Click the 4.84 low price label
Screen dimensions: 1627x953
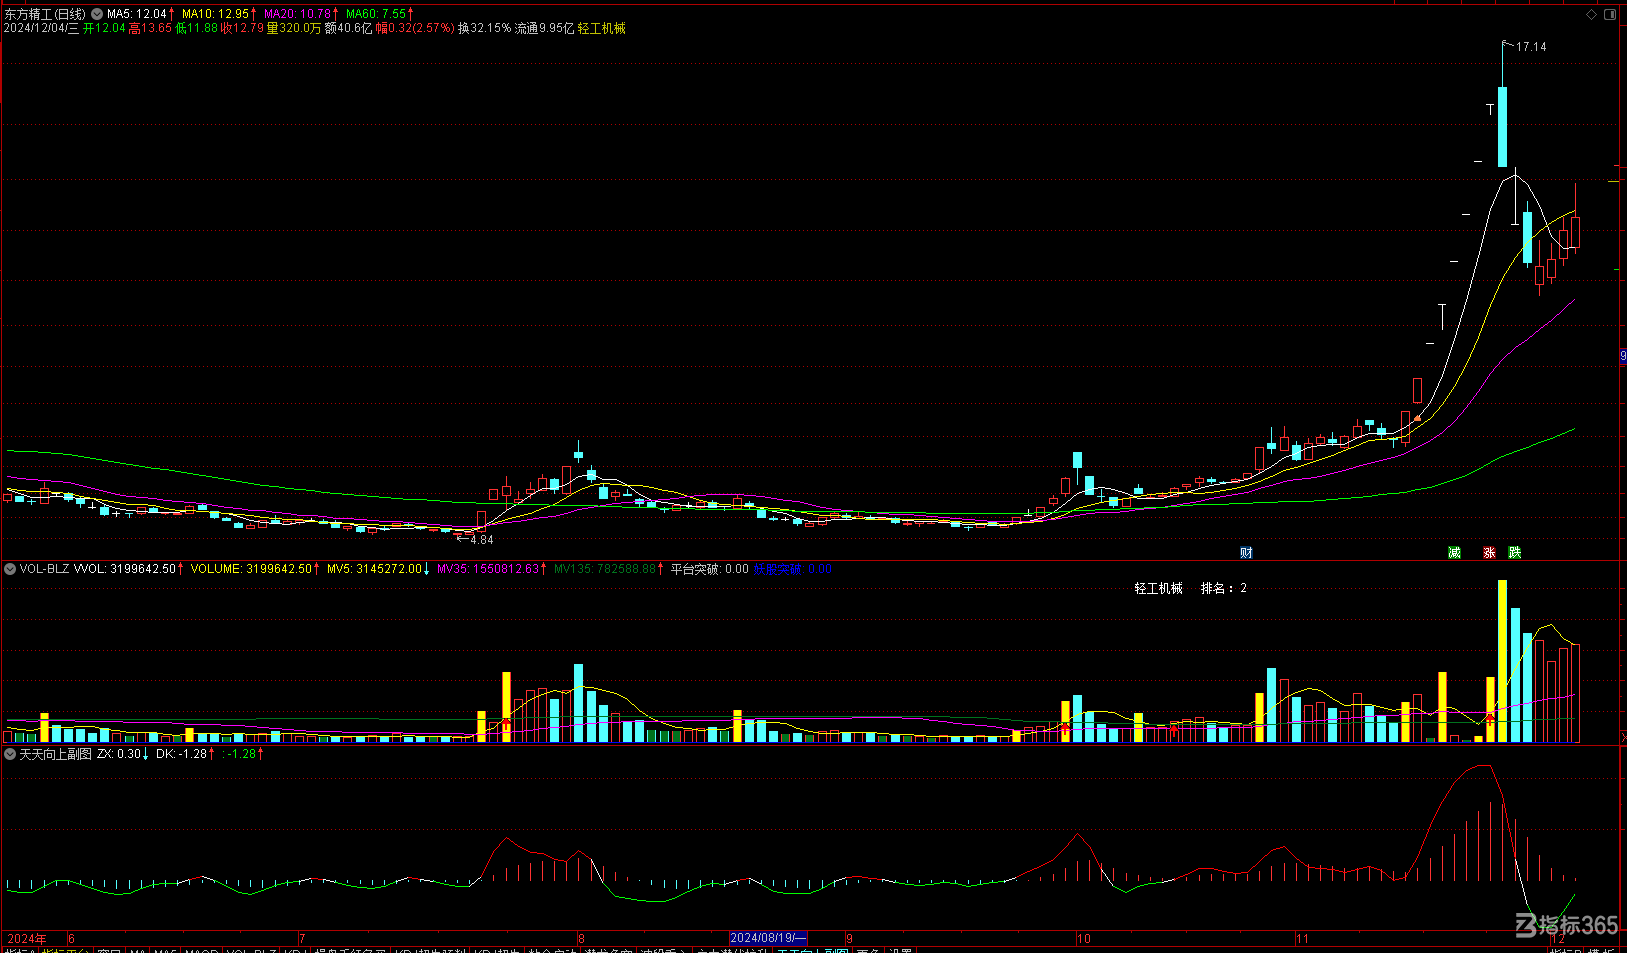tap(482, 540)
